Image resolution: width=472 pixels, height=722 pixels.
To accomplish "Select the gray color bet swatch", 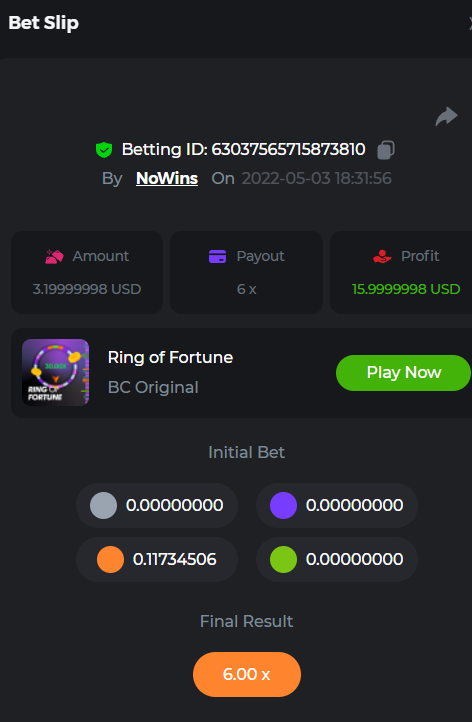I will click(103, 505).
